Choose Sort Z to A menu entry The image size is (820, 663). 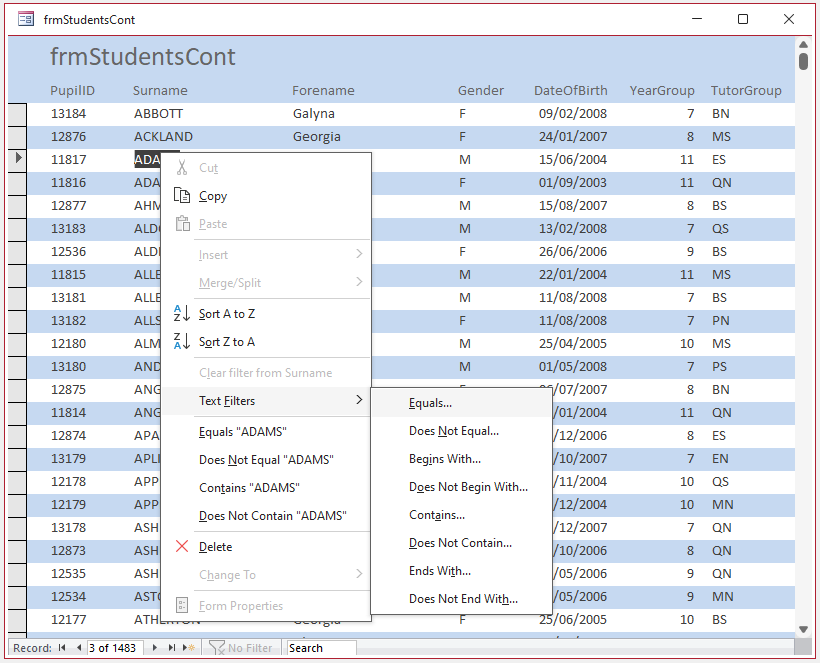point(266,342)
